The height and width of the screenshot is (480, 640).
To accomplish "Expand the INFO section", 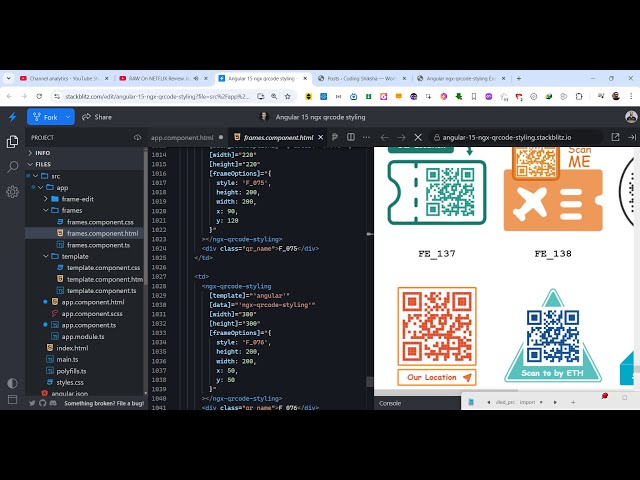I will (x=42, y=153).
